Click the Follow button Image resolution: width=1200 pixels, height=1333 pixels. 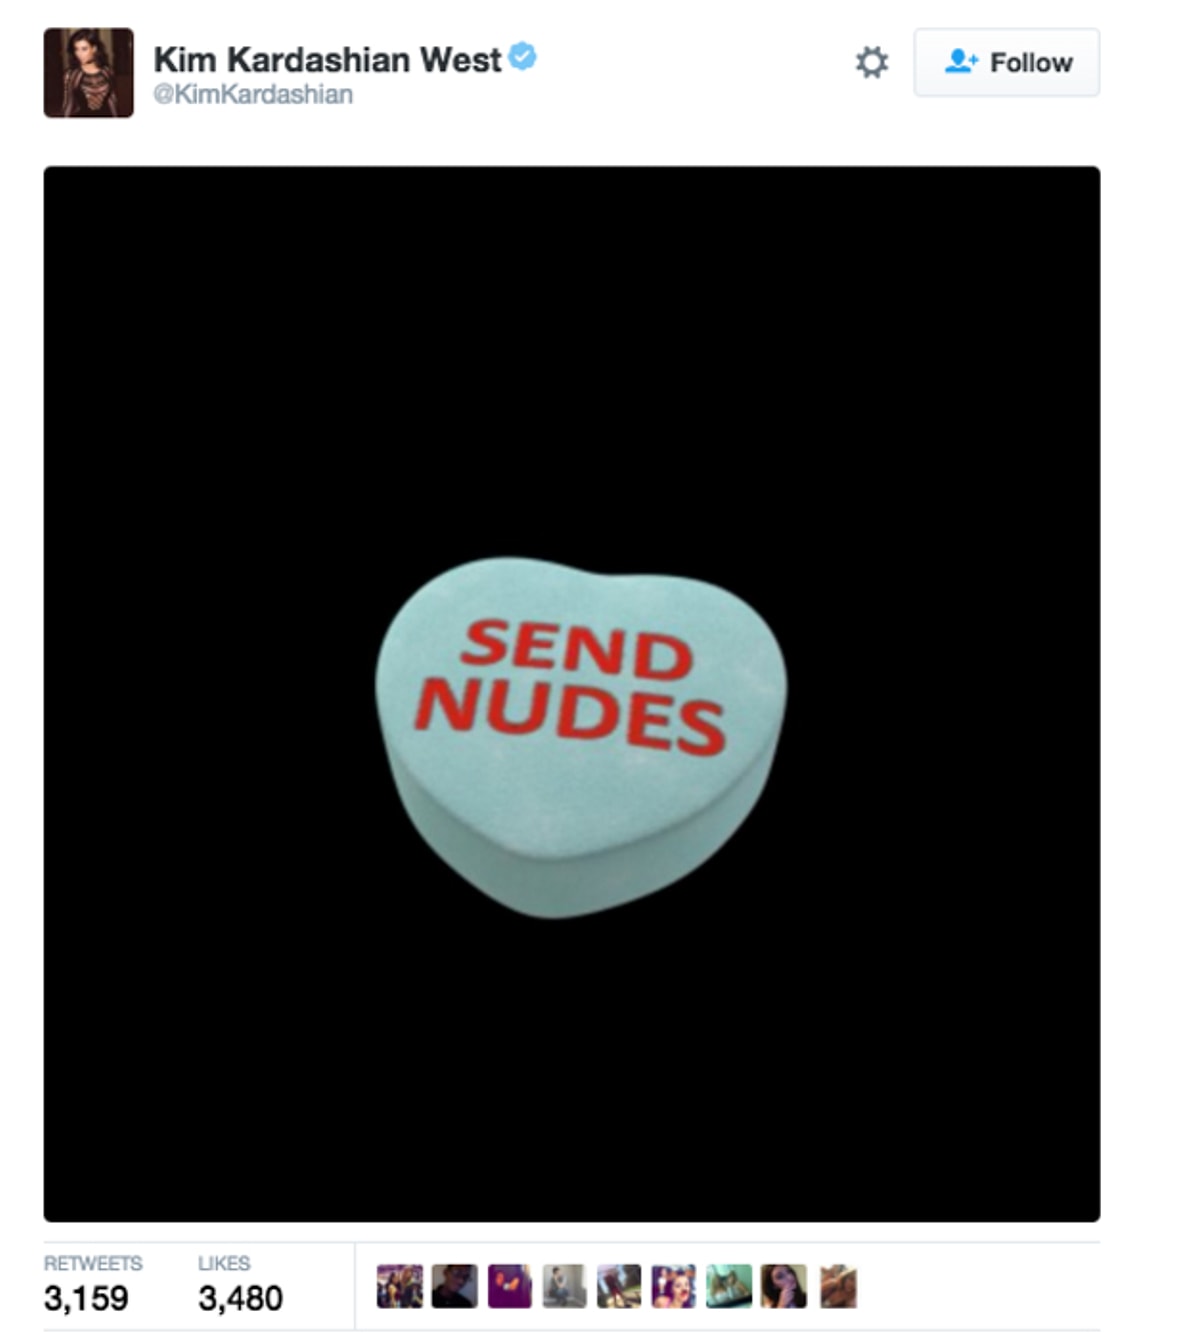pyautogui.click(x=1006, y=63)
